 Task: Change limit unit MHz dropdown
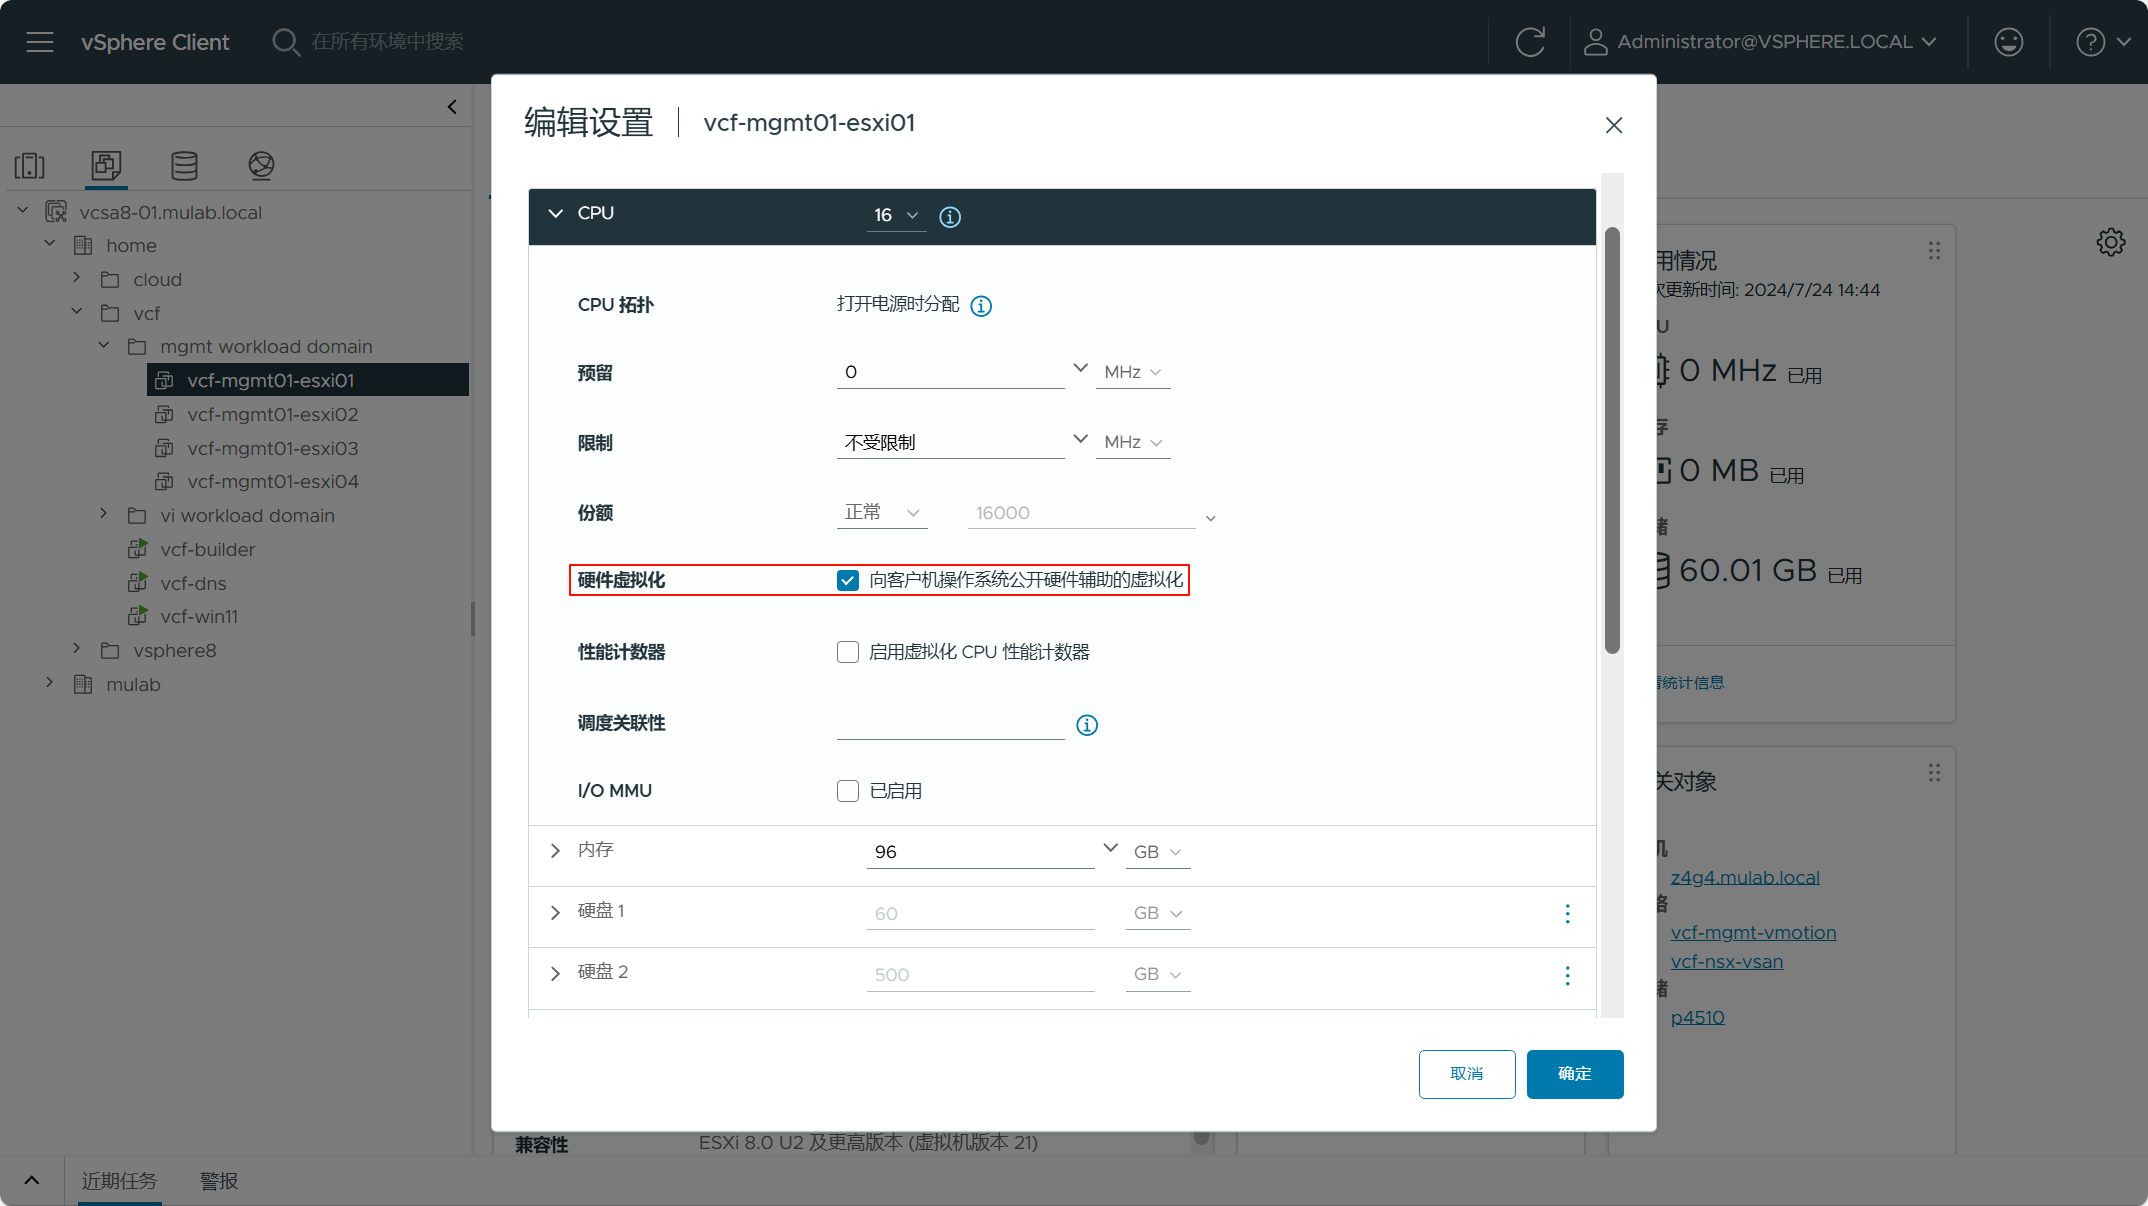[1133, 442]
